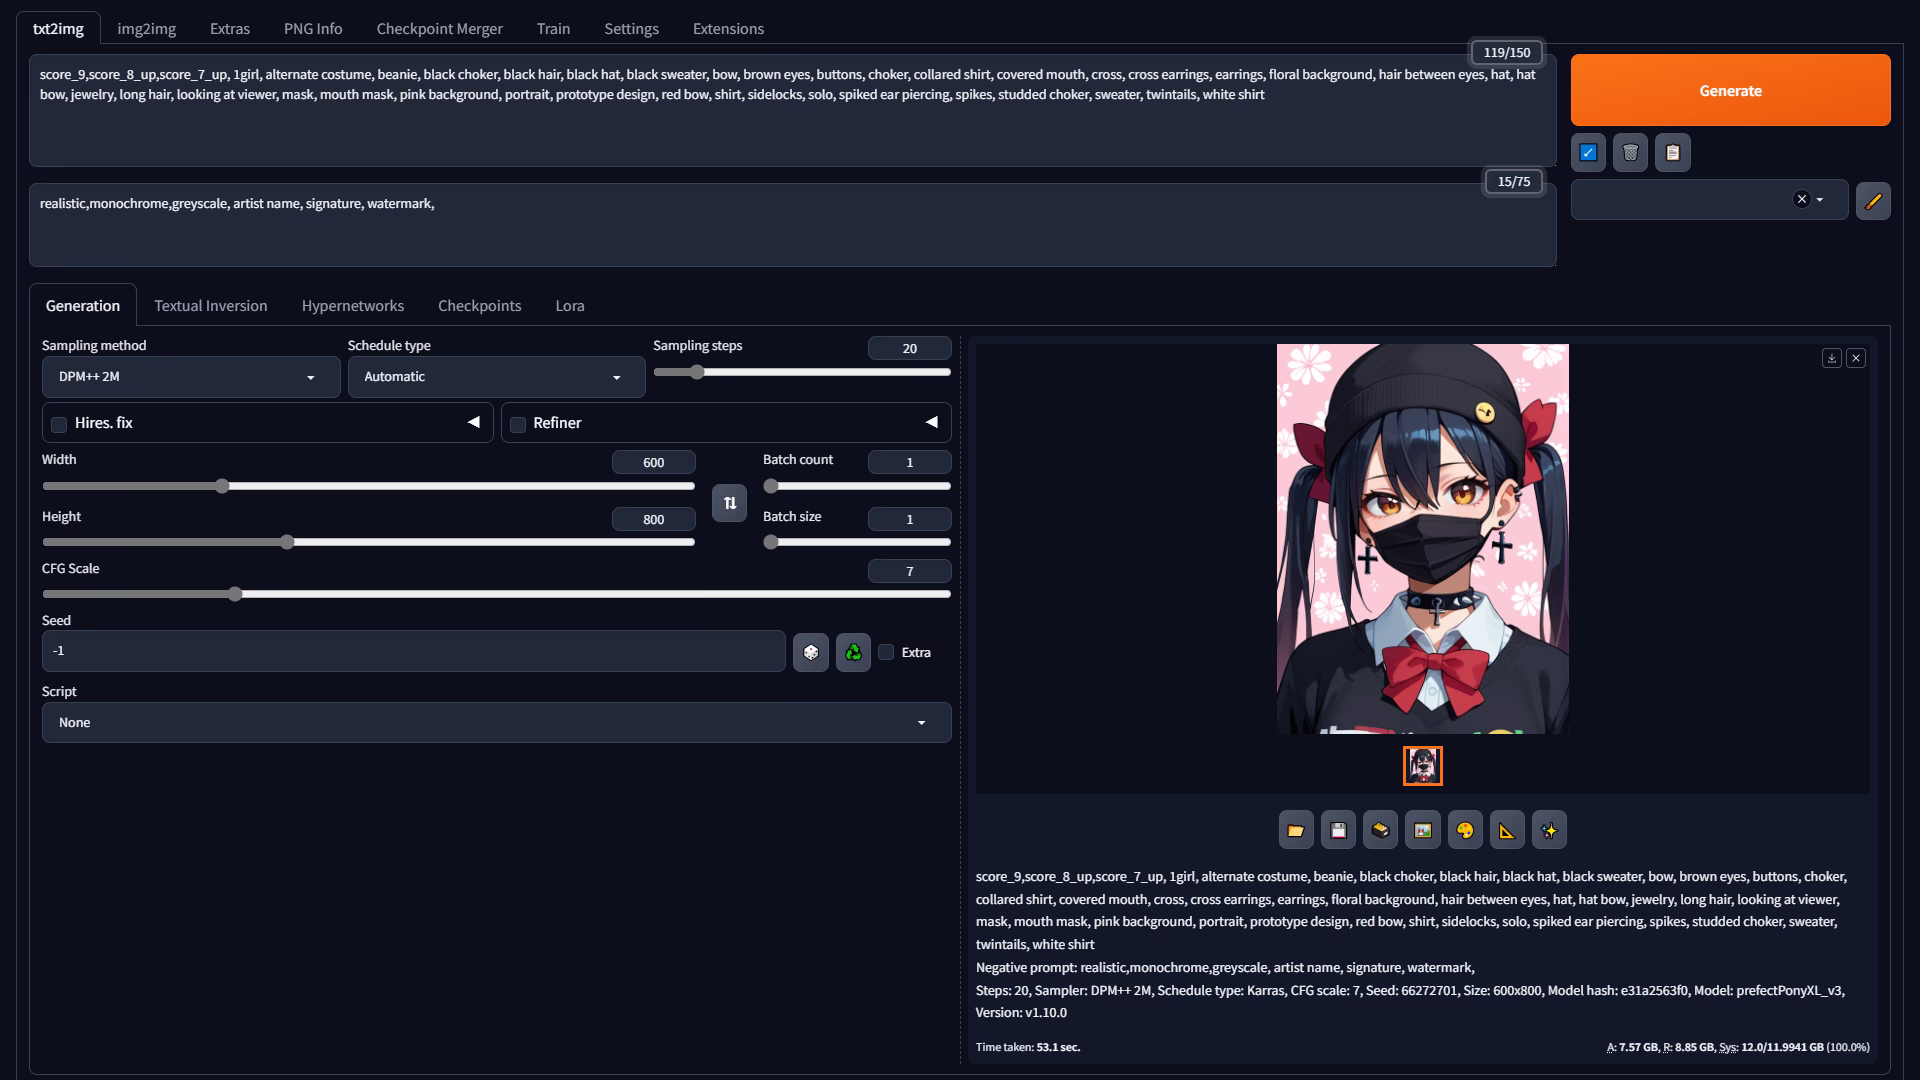The height and width of the screenshot is (1080, 1920).
Task: Click the 15/75 negative token counter
Action: (1513, 181)
